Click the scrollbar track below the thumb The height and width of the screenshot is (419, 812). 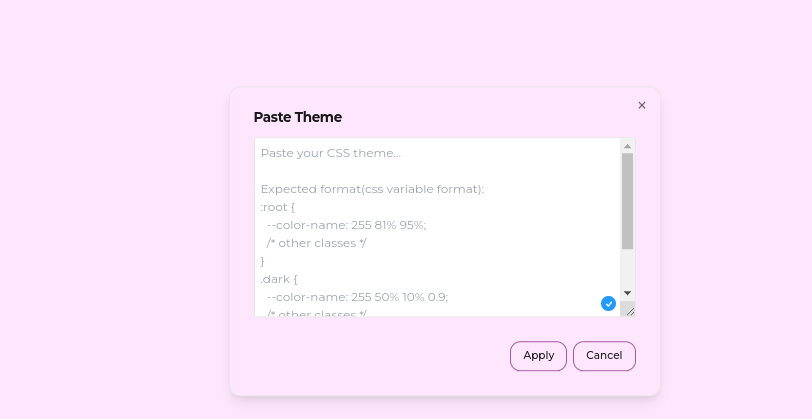click(628, 268)
